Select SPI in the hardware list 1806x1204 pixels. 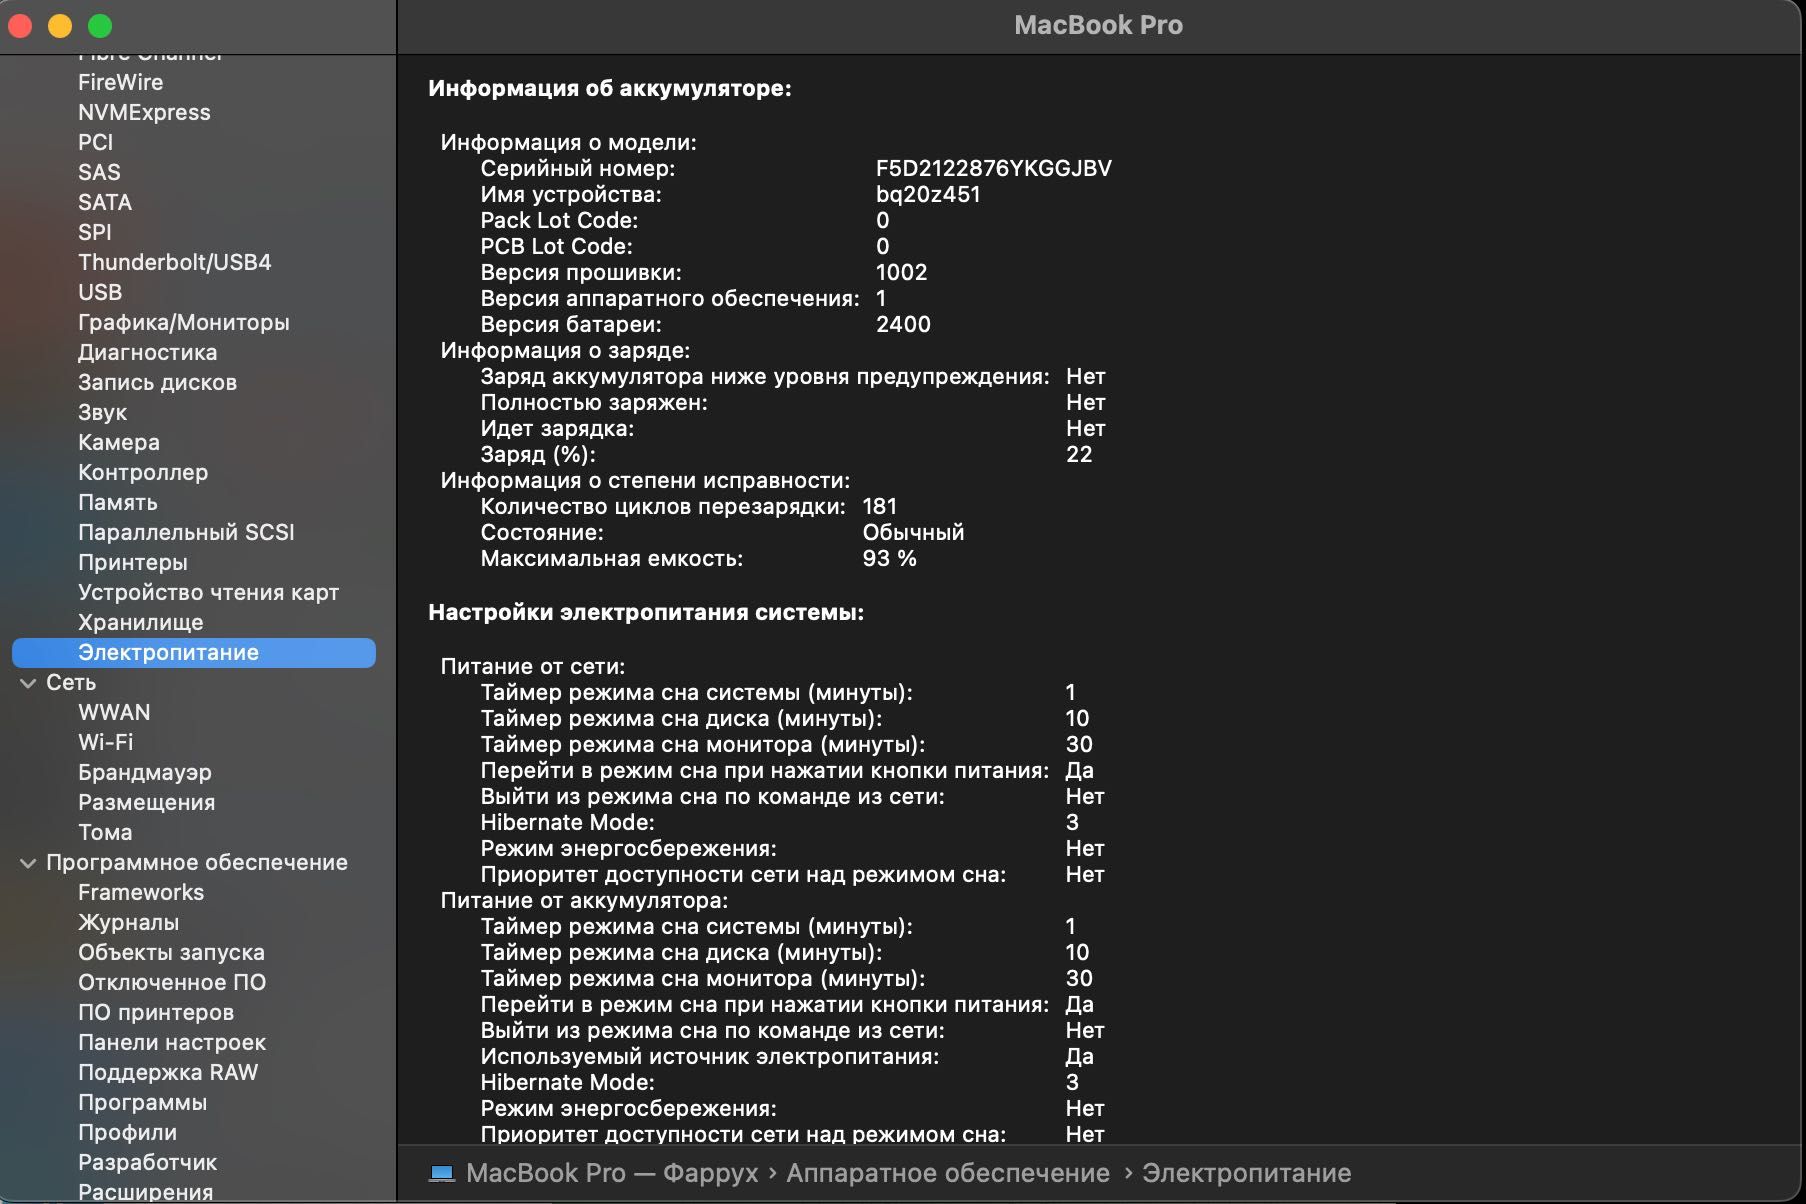(95, 232)
